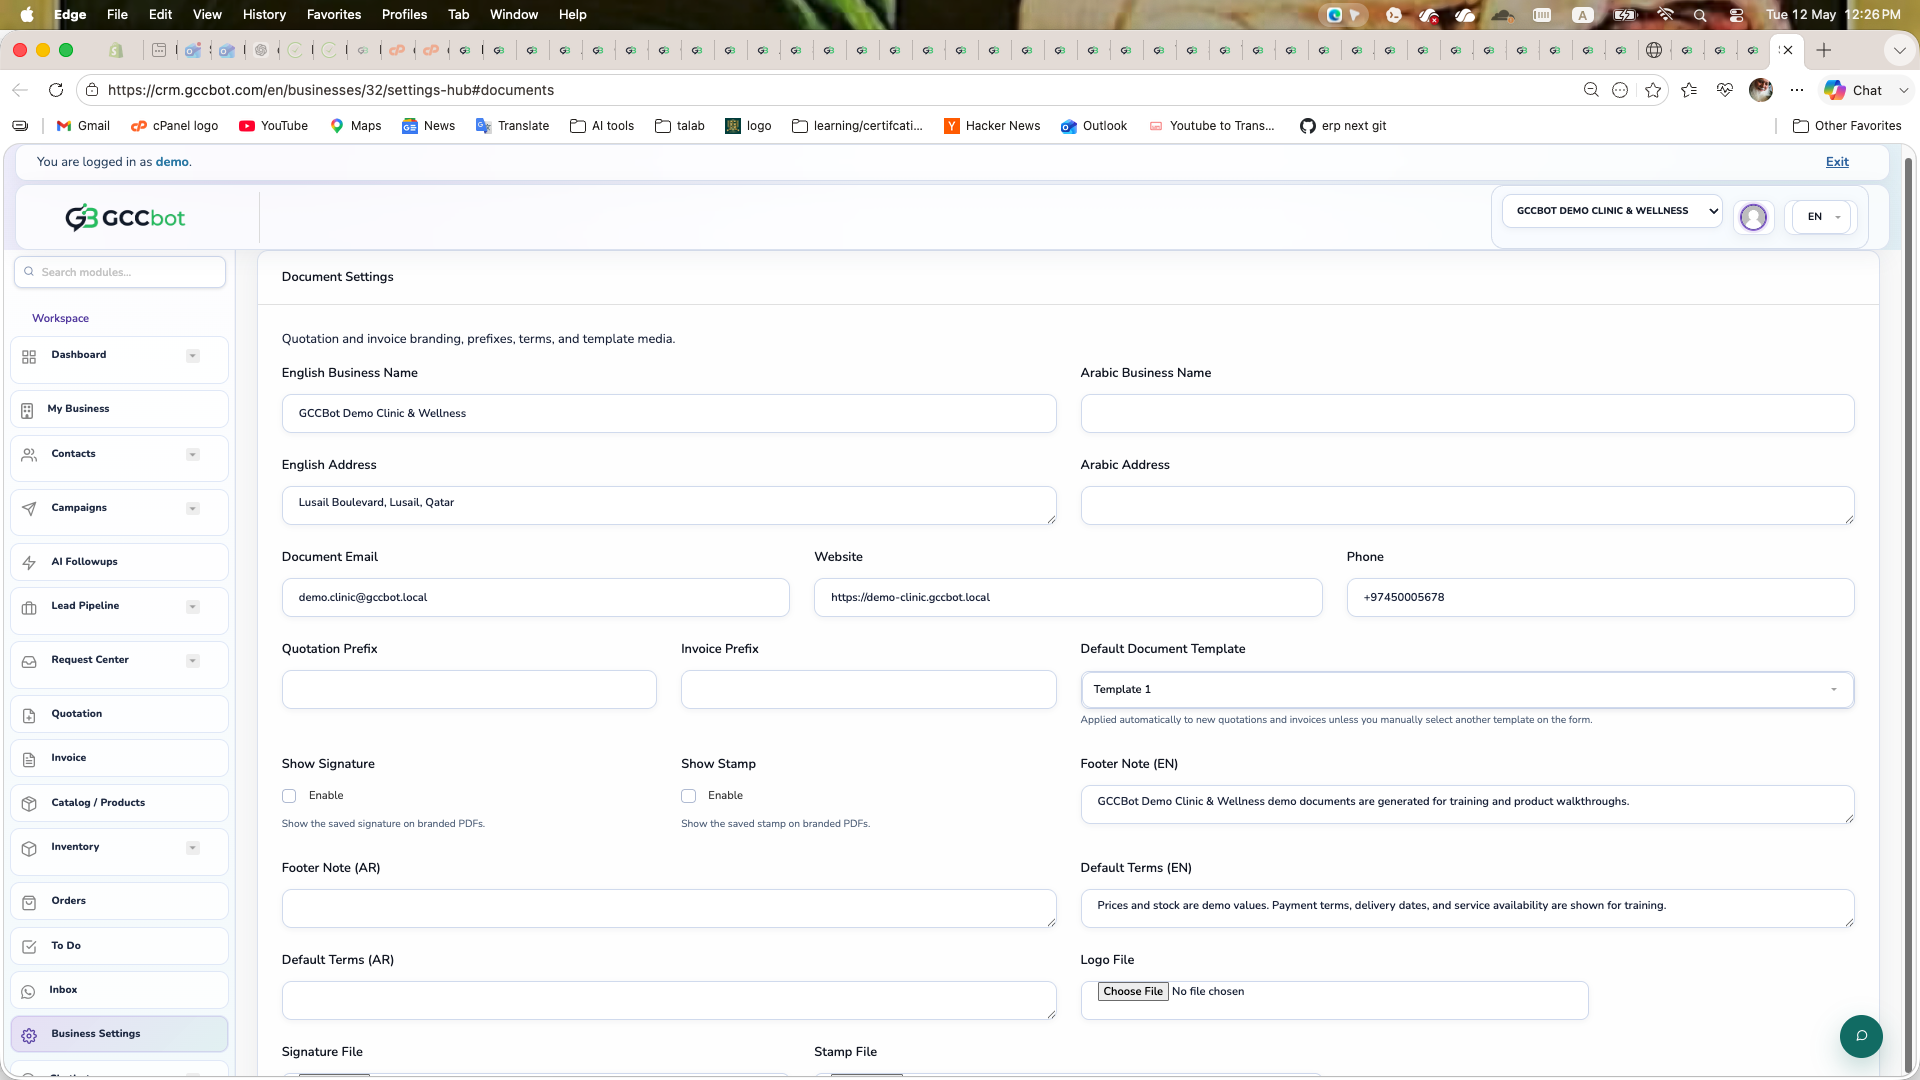Image resolution: width=1920 pixels, height=1080 pixels.
Task: Click the Document Email field
Action: click(536, 598)
